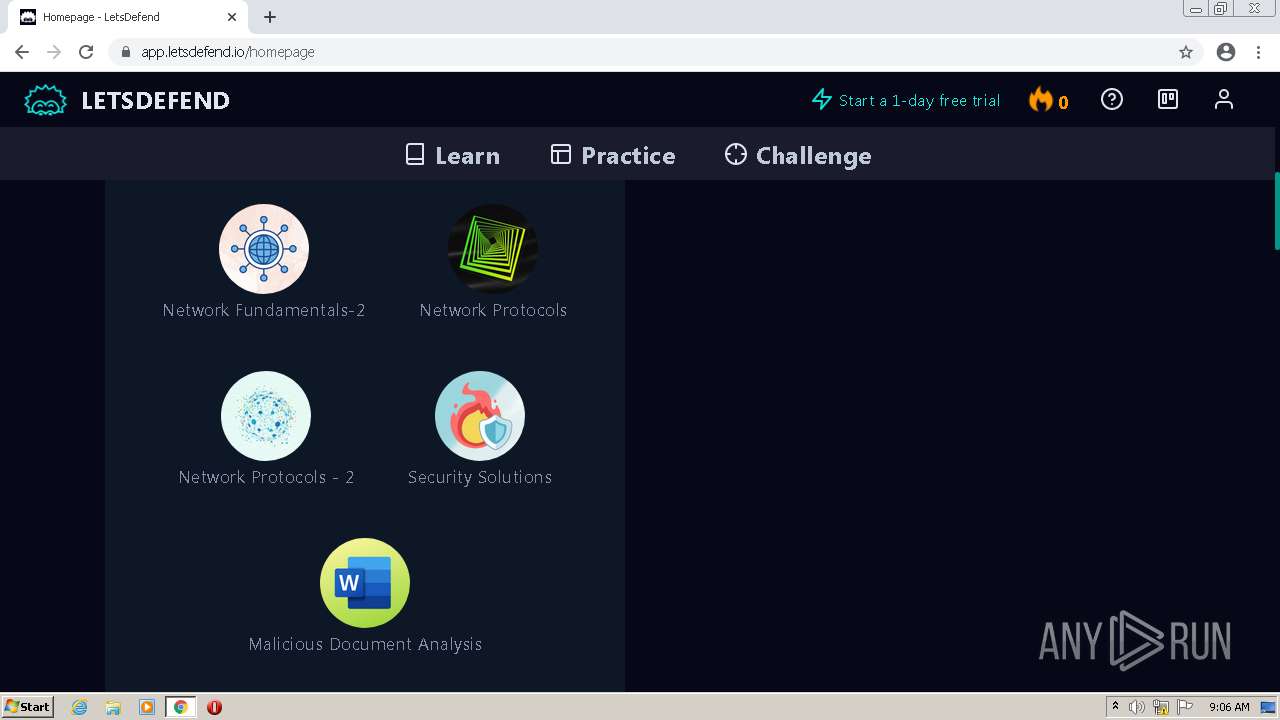The height and width of the screenshot is (720, 1280).
Task: Show hidden tray icons arrow
Action: coord(1115,707)
